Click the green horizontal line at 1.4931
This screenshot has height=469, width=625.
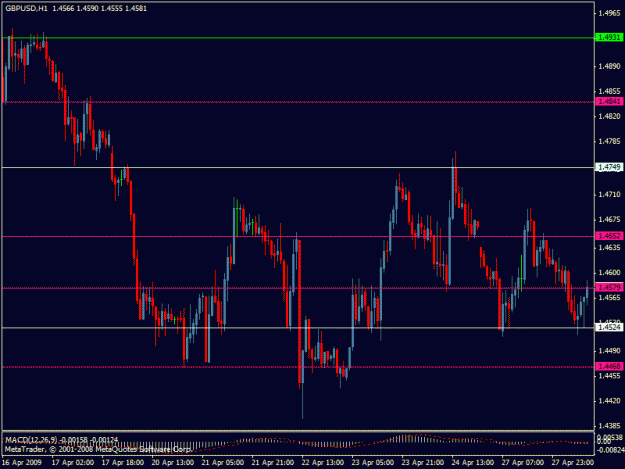pyautogui.click(x=298, y=38)
